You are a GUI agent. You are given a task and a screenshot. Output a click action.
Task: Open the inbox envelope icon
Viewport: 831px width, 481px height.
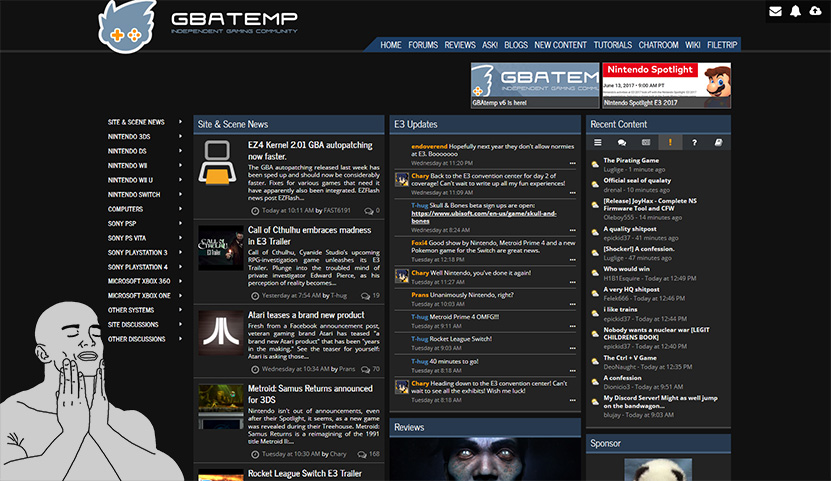click(x=775, y=11)
